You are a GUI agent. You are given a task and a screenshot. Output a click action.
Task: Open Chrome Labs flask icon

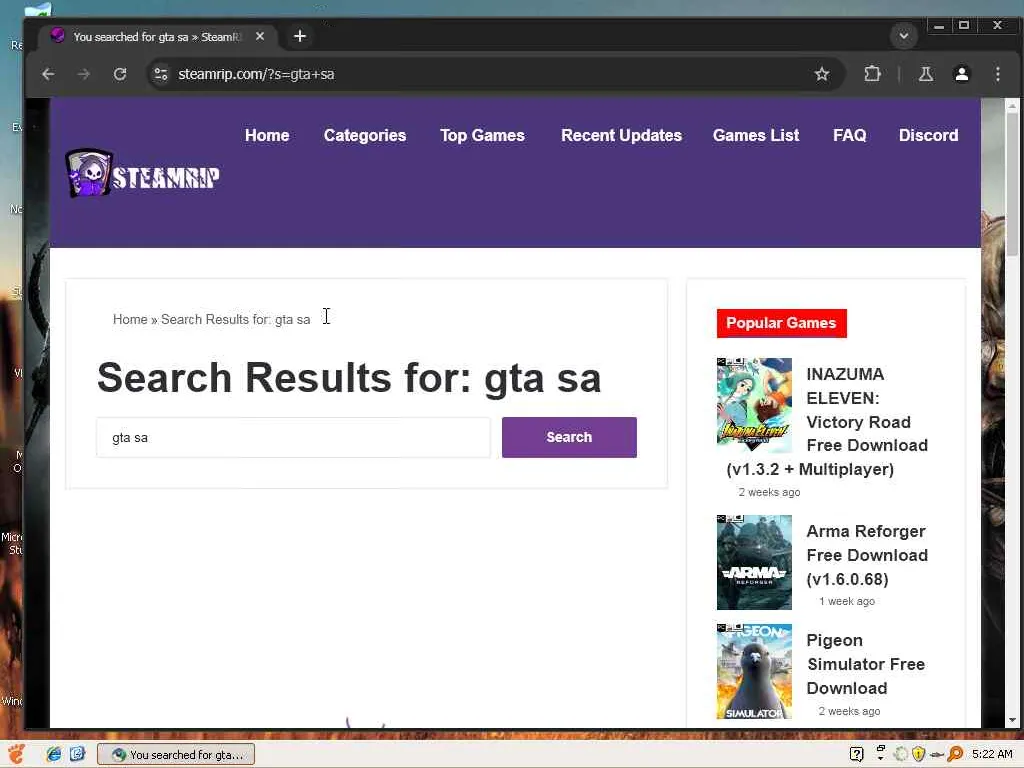(x=925, y=74)
